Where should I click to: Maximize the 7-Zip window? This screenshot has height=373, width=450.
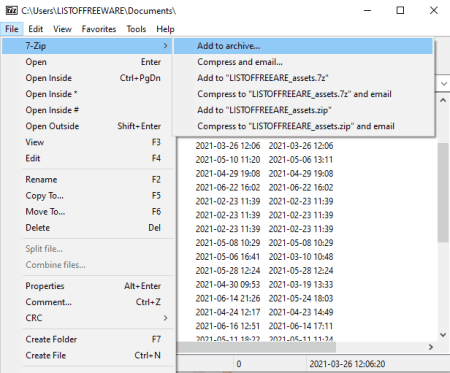tap(400, 10)
